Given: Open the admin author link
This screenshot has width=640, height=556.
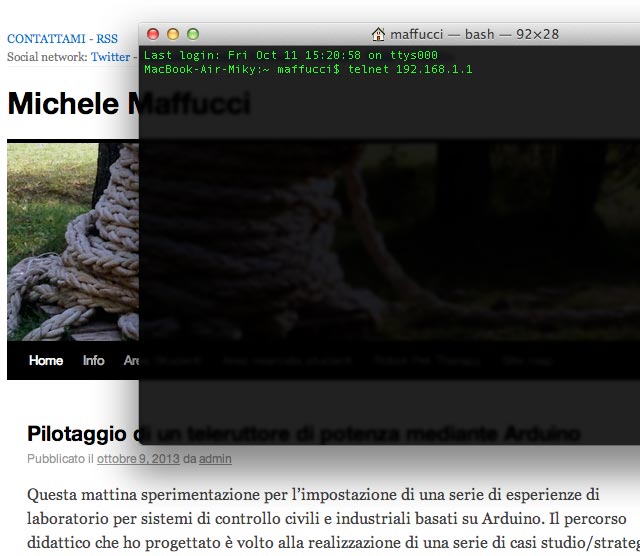Looking at the screenshot, I should click(215, 459).
